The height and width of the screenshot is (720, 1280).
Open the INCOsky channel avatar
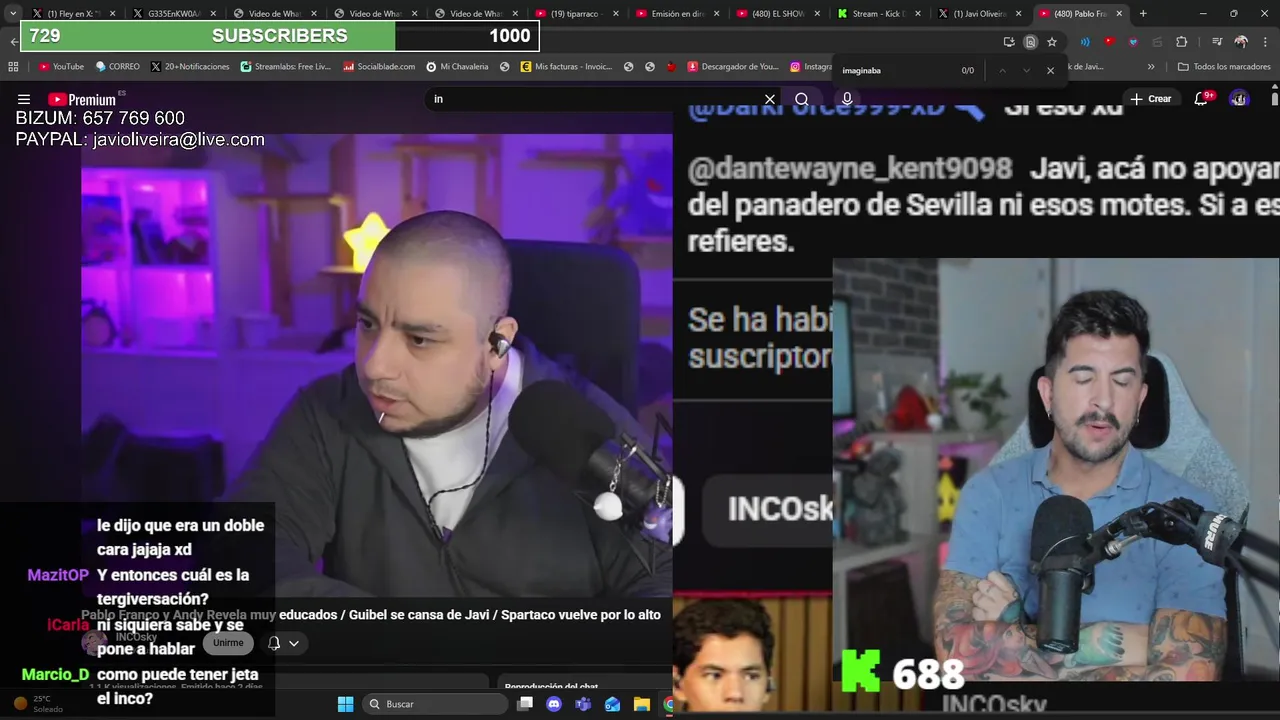coord(95,643)
